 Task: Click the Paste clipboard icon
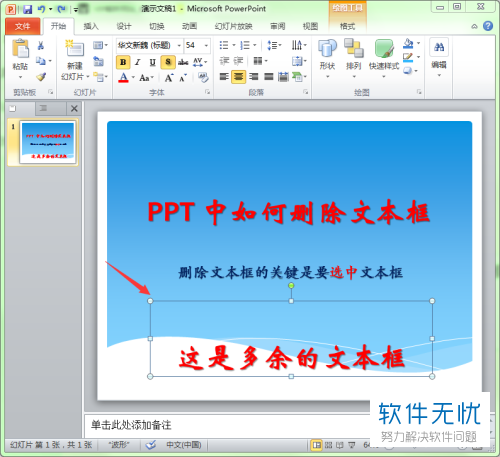pyautogui.click(x=20, y=49)
